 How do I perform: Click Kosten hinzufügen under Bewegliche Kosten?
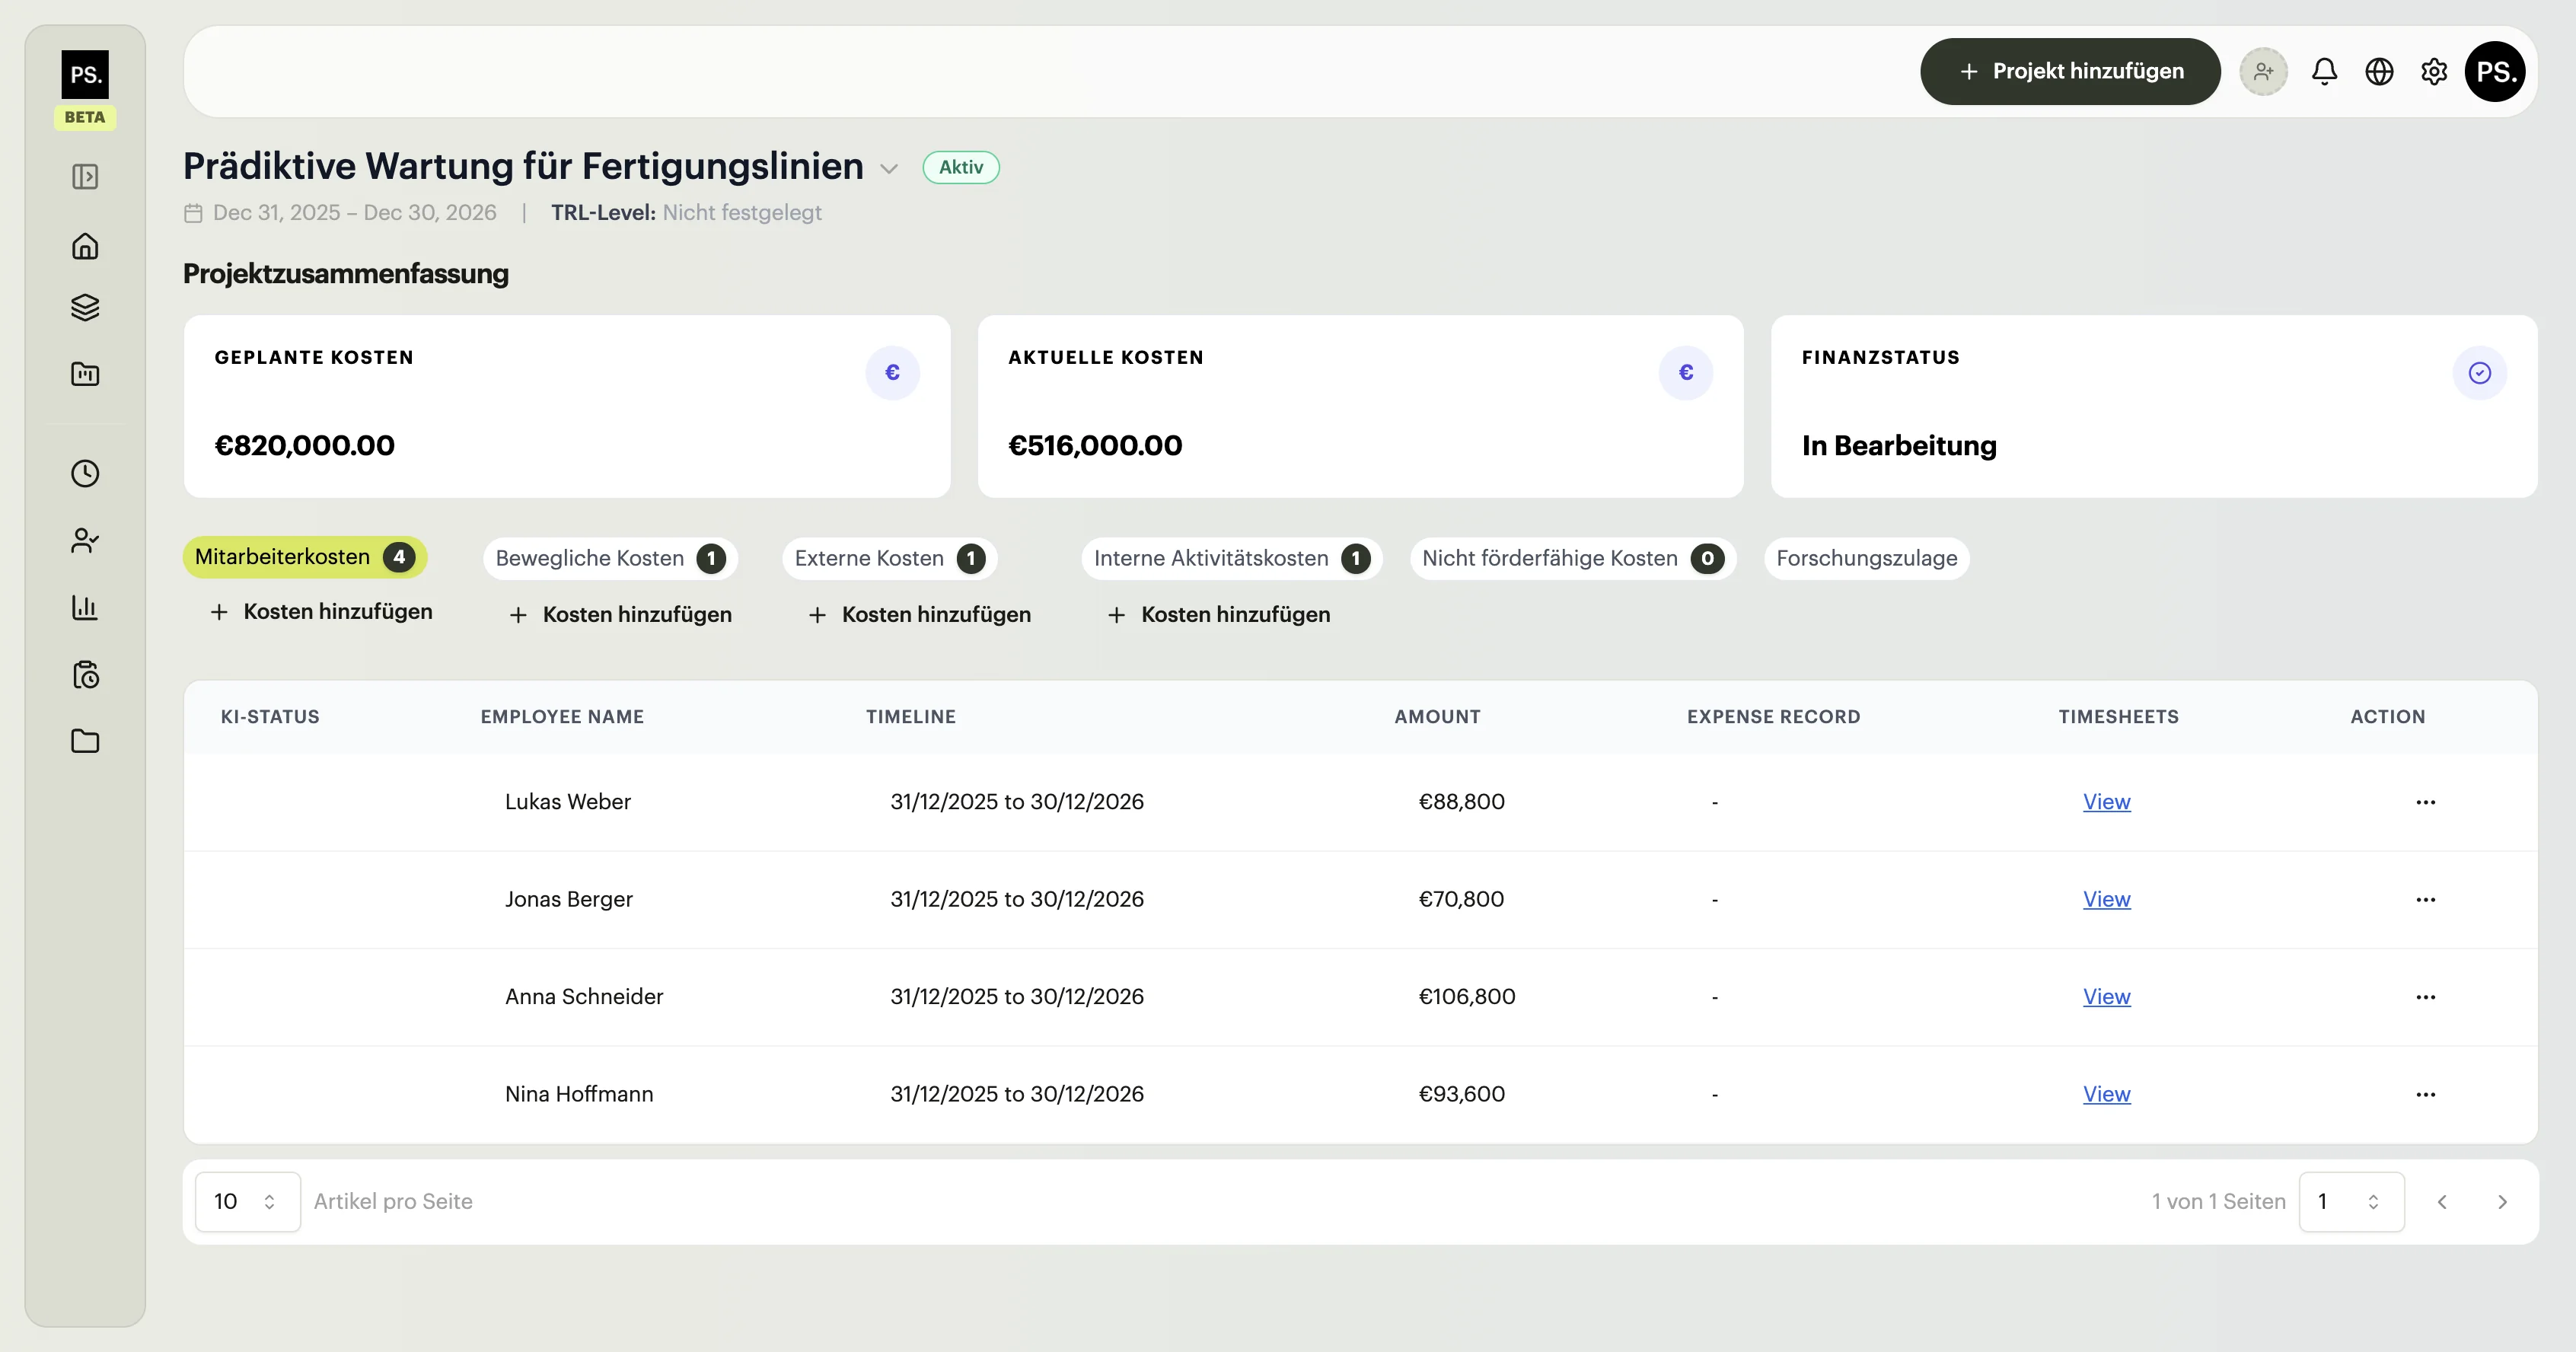point(620,615)
